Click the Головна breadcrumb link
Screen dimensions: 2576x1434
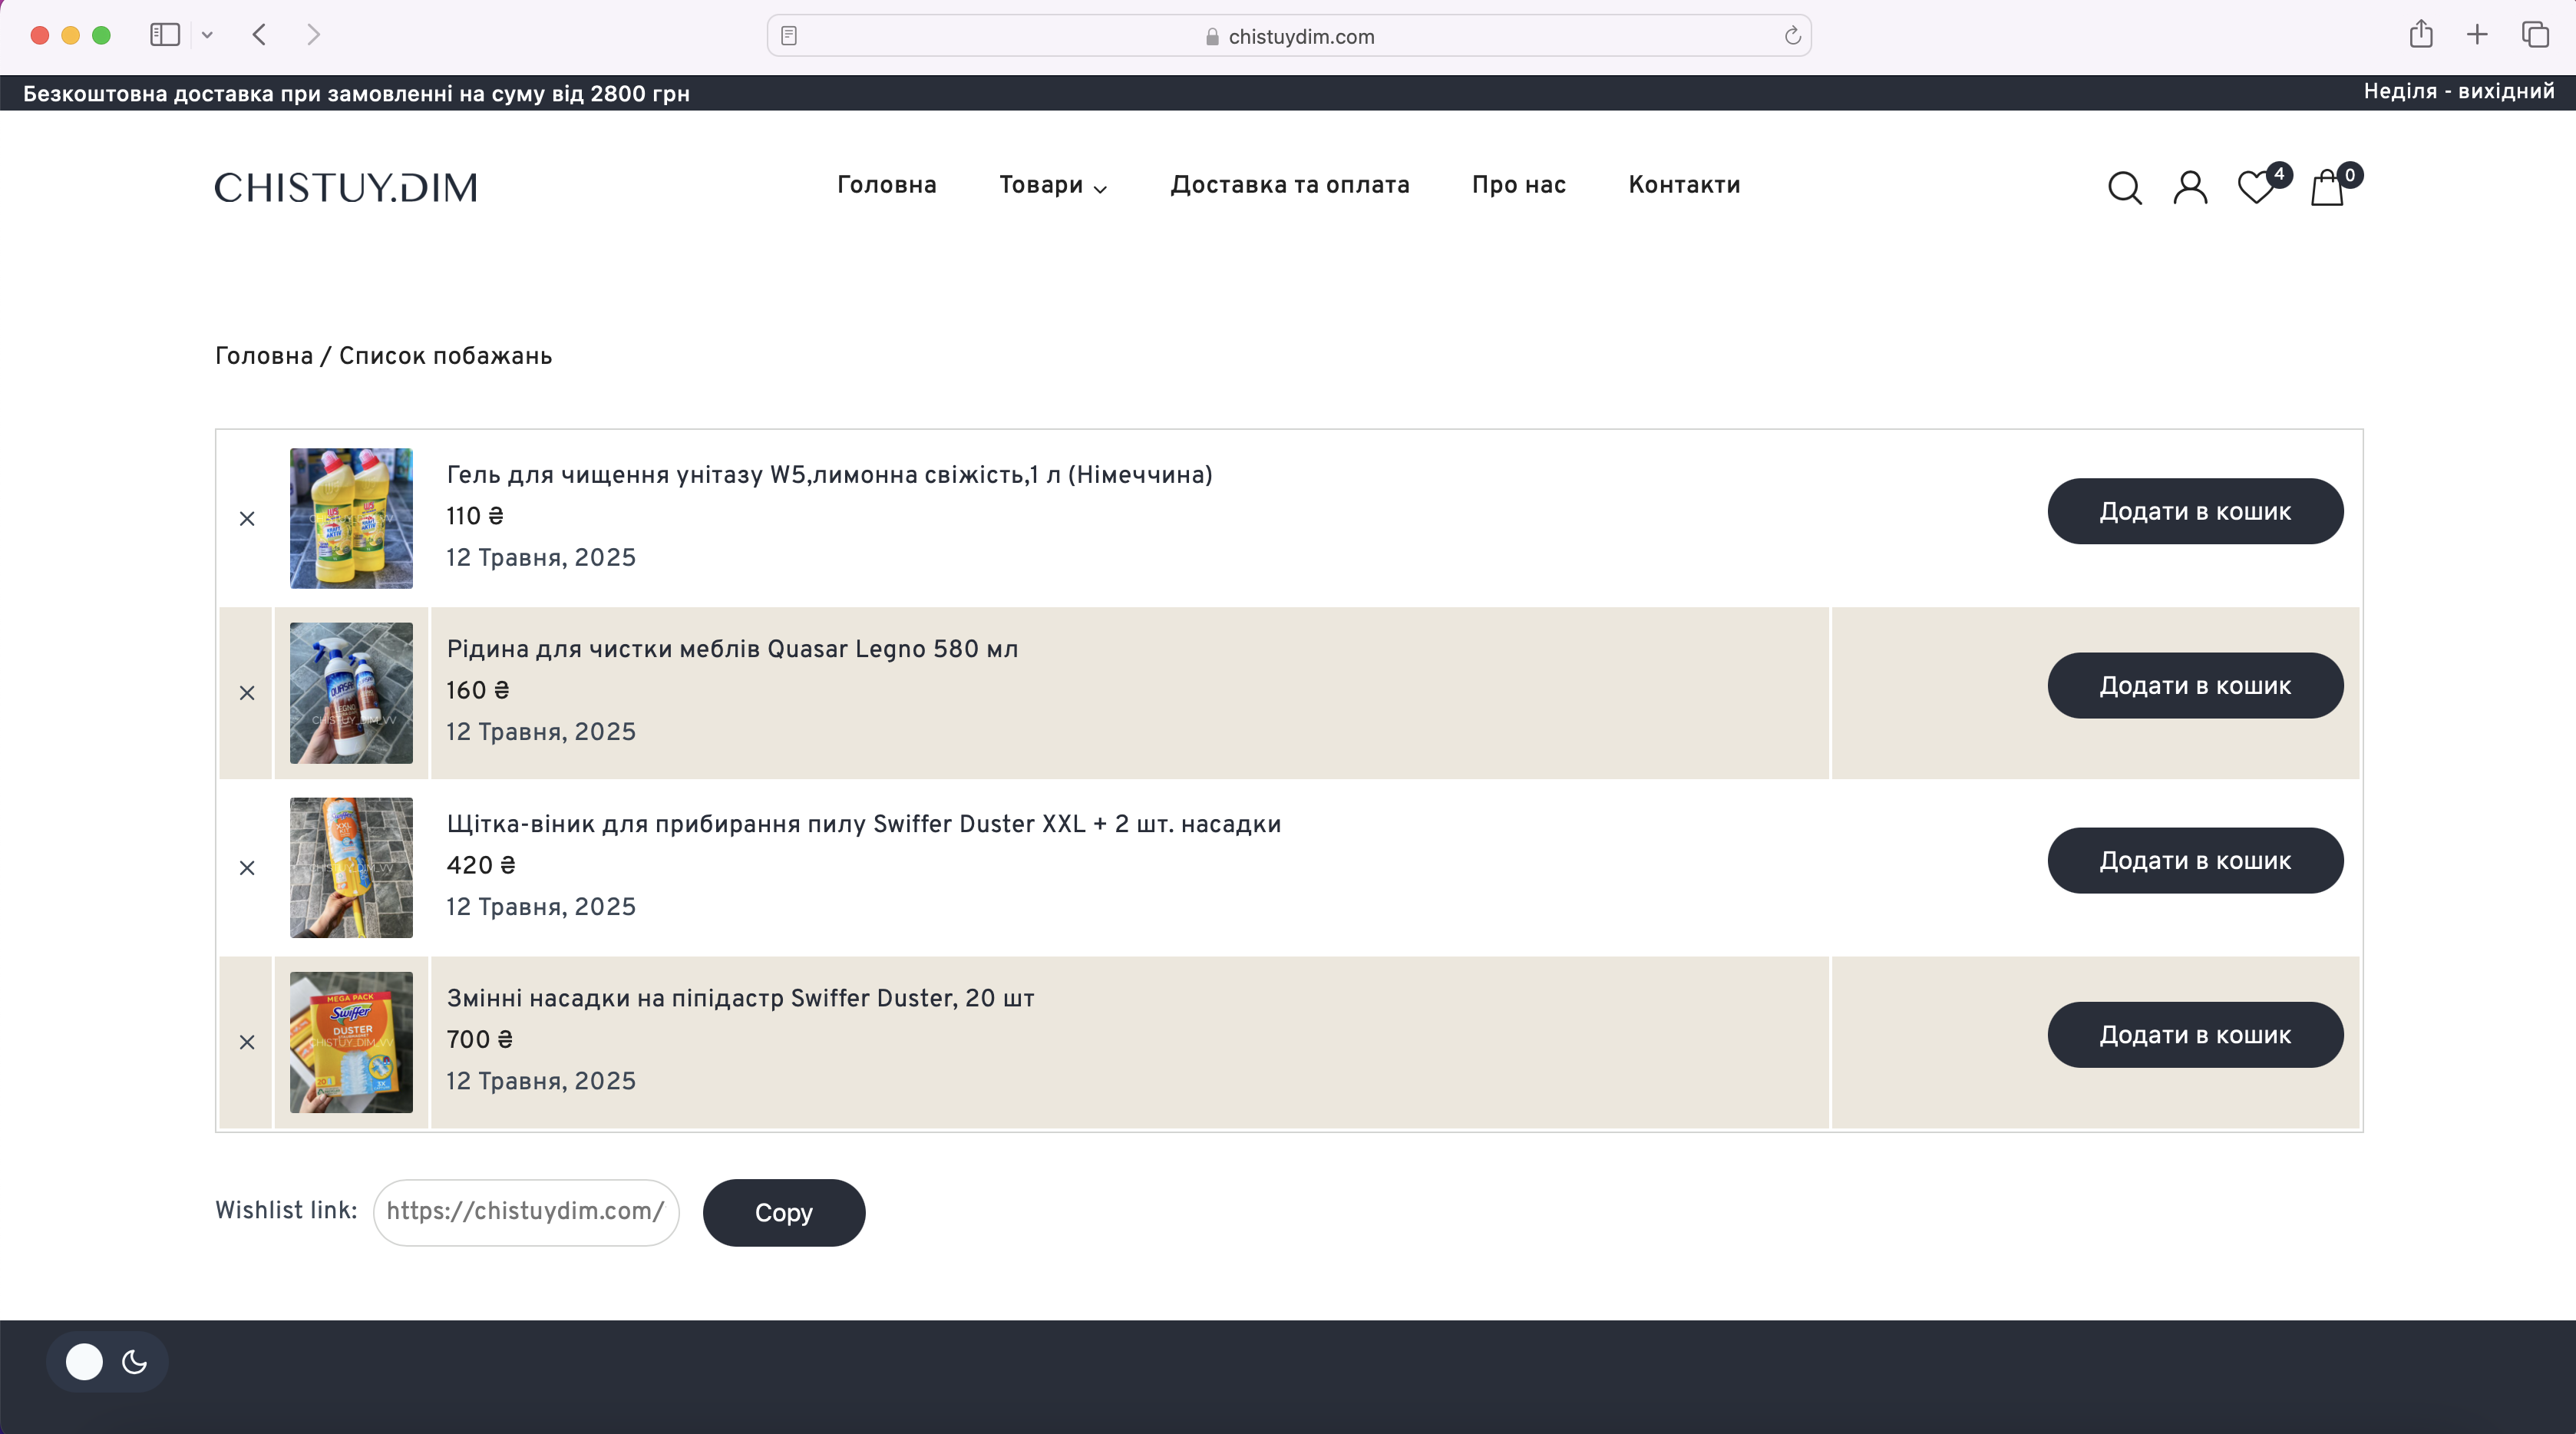(x=264, y=356)
